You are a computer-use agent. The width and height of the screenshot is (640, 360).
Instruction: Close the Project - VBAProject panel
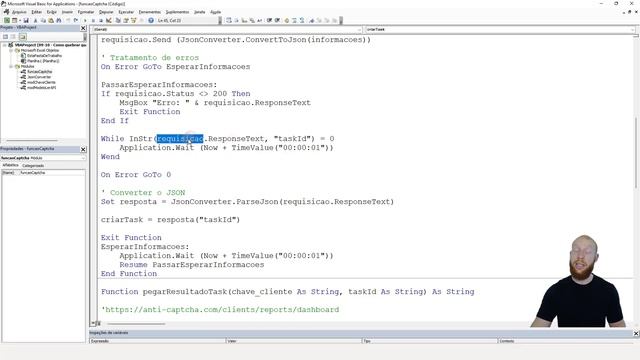83,28
